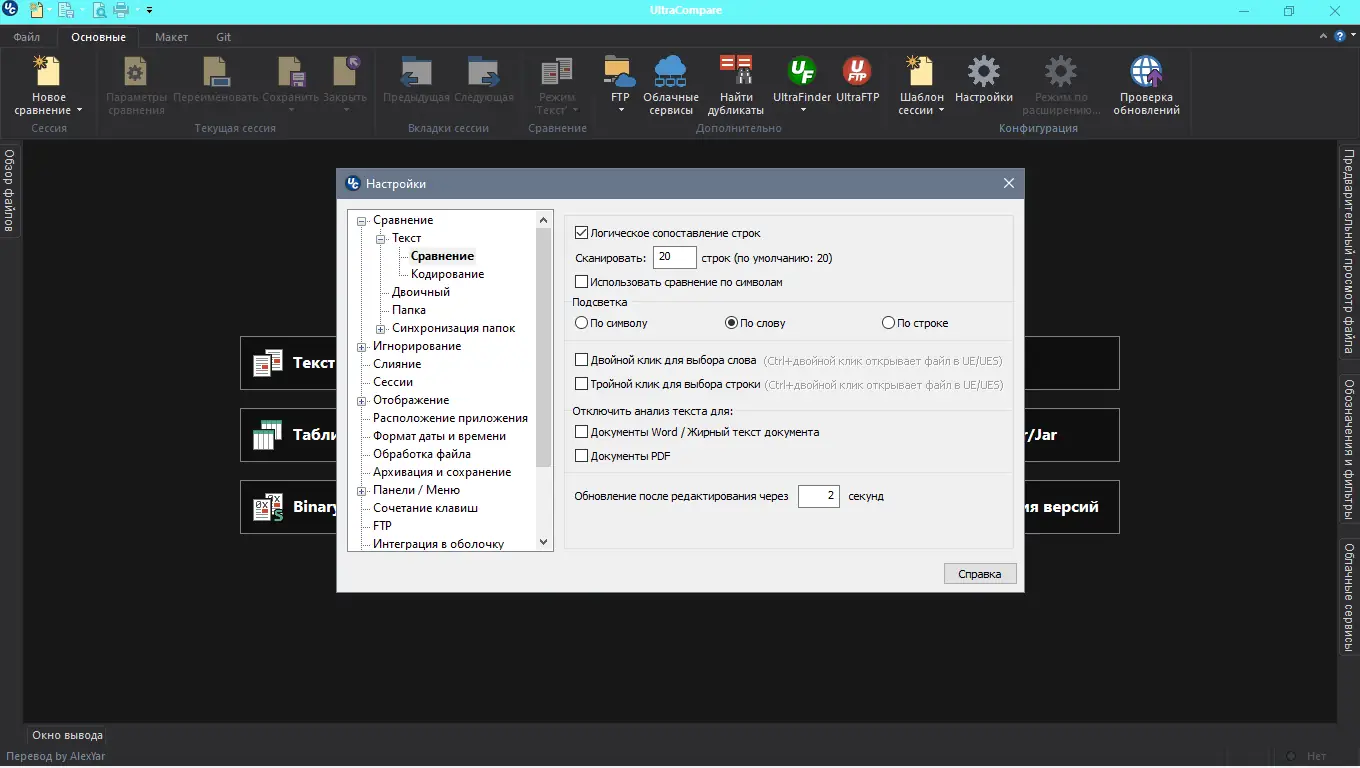The image size is (1360, 768).
Task: Select the По строке highlight radio button
Action: tap(888, 323)
